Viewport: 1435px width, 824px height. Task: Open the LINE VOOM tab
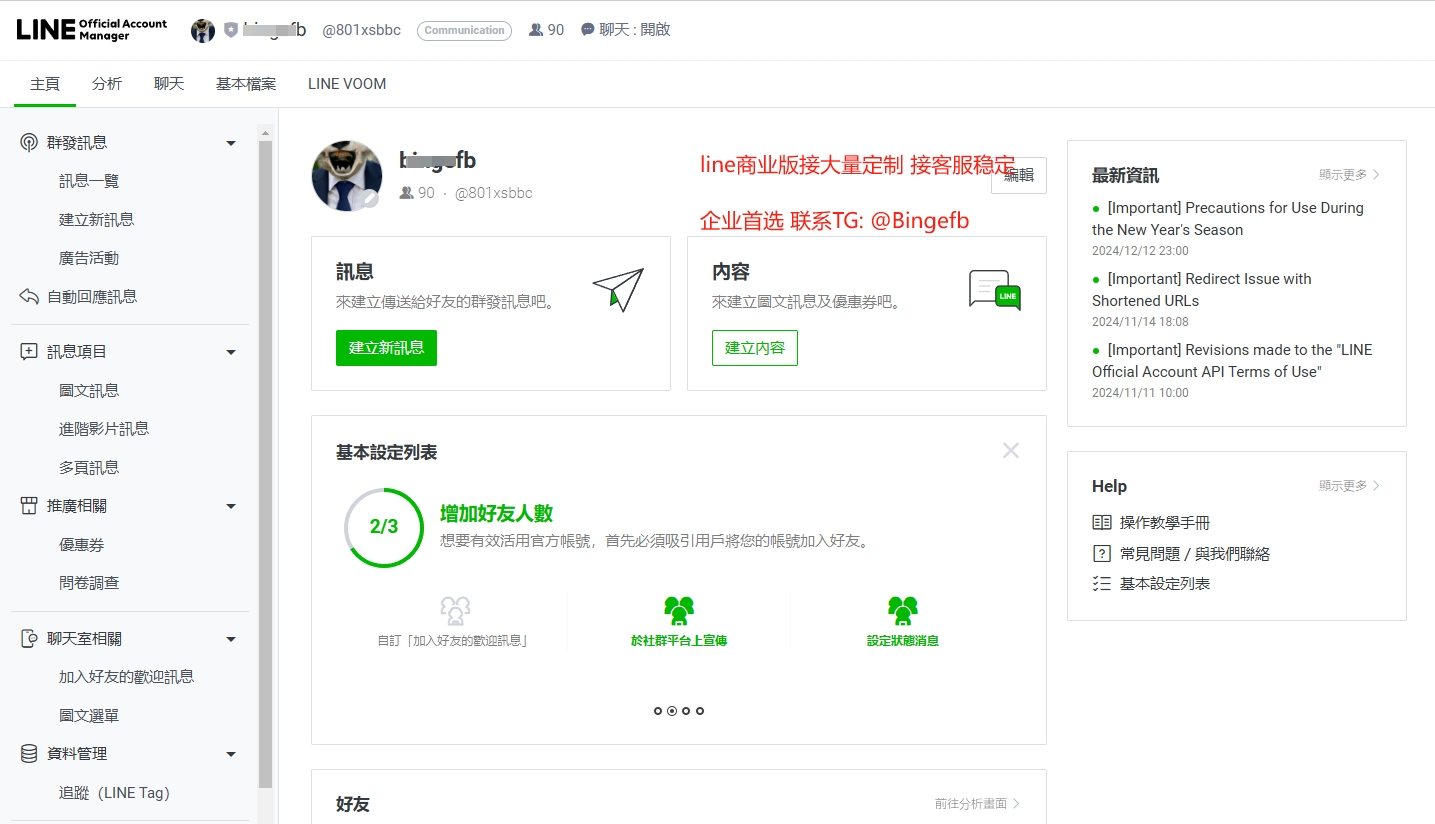346,84
